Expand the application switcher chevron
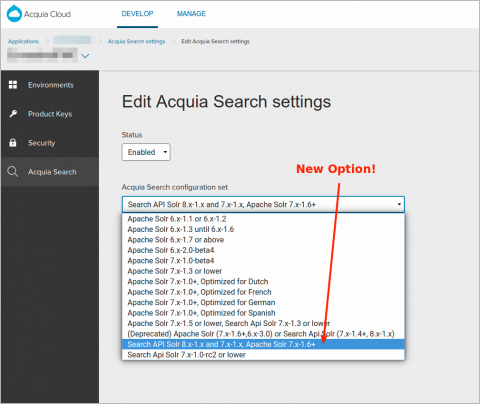 coord(85,56)
